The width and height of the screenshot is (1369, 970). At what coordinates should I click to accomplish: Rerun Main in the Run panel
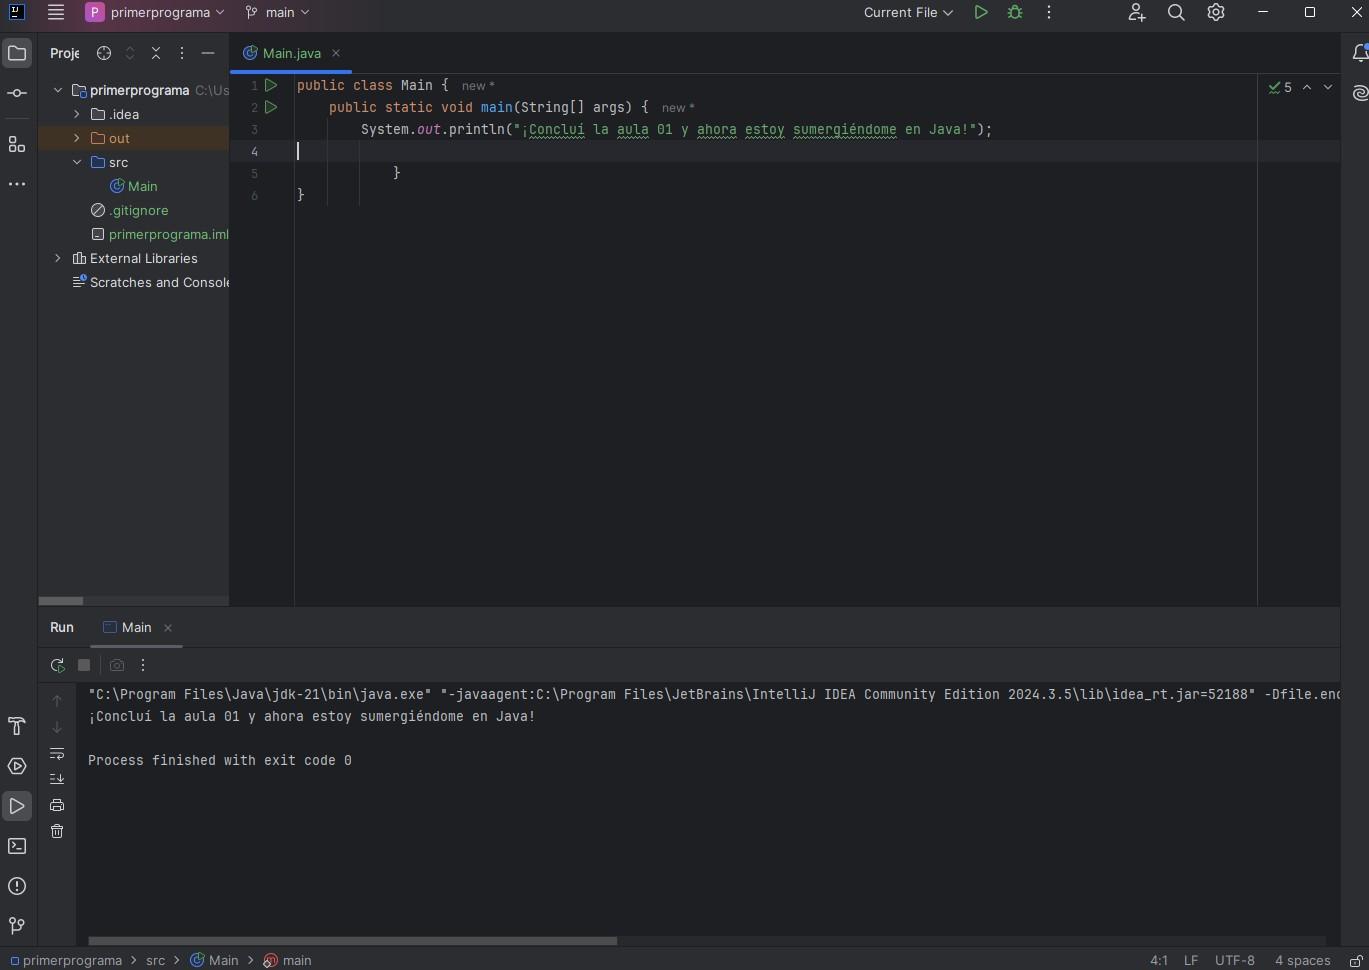pos(57,665)
